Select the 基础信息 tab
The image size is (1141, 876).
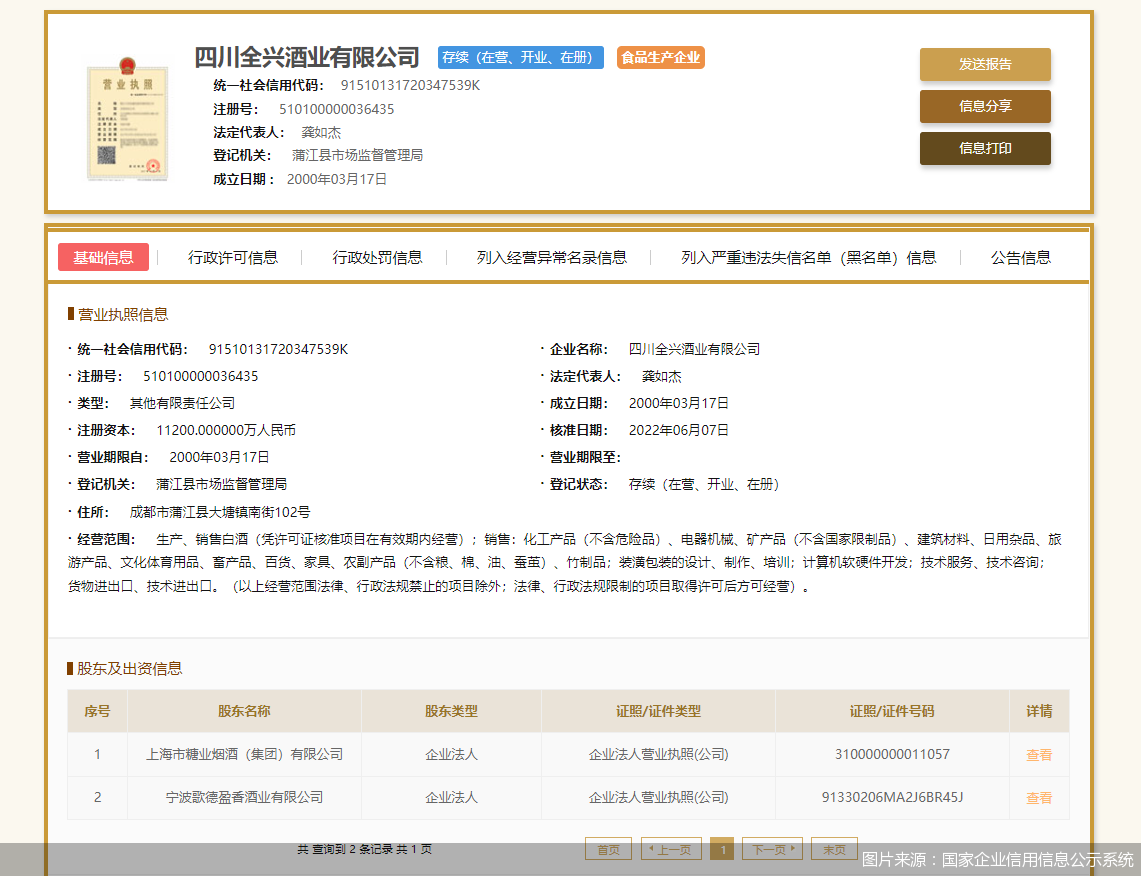pos(103,257)
